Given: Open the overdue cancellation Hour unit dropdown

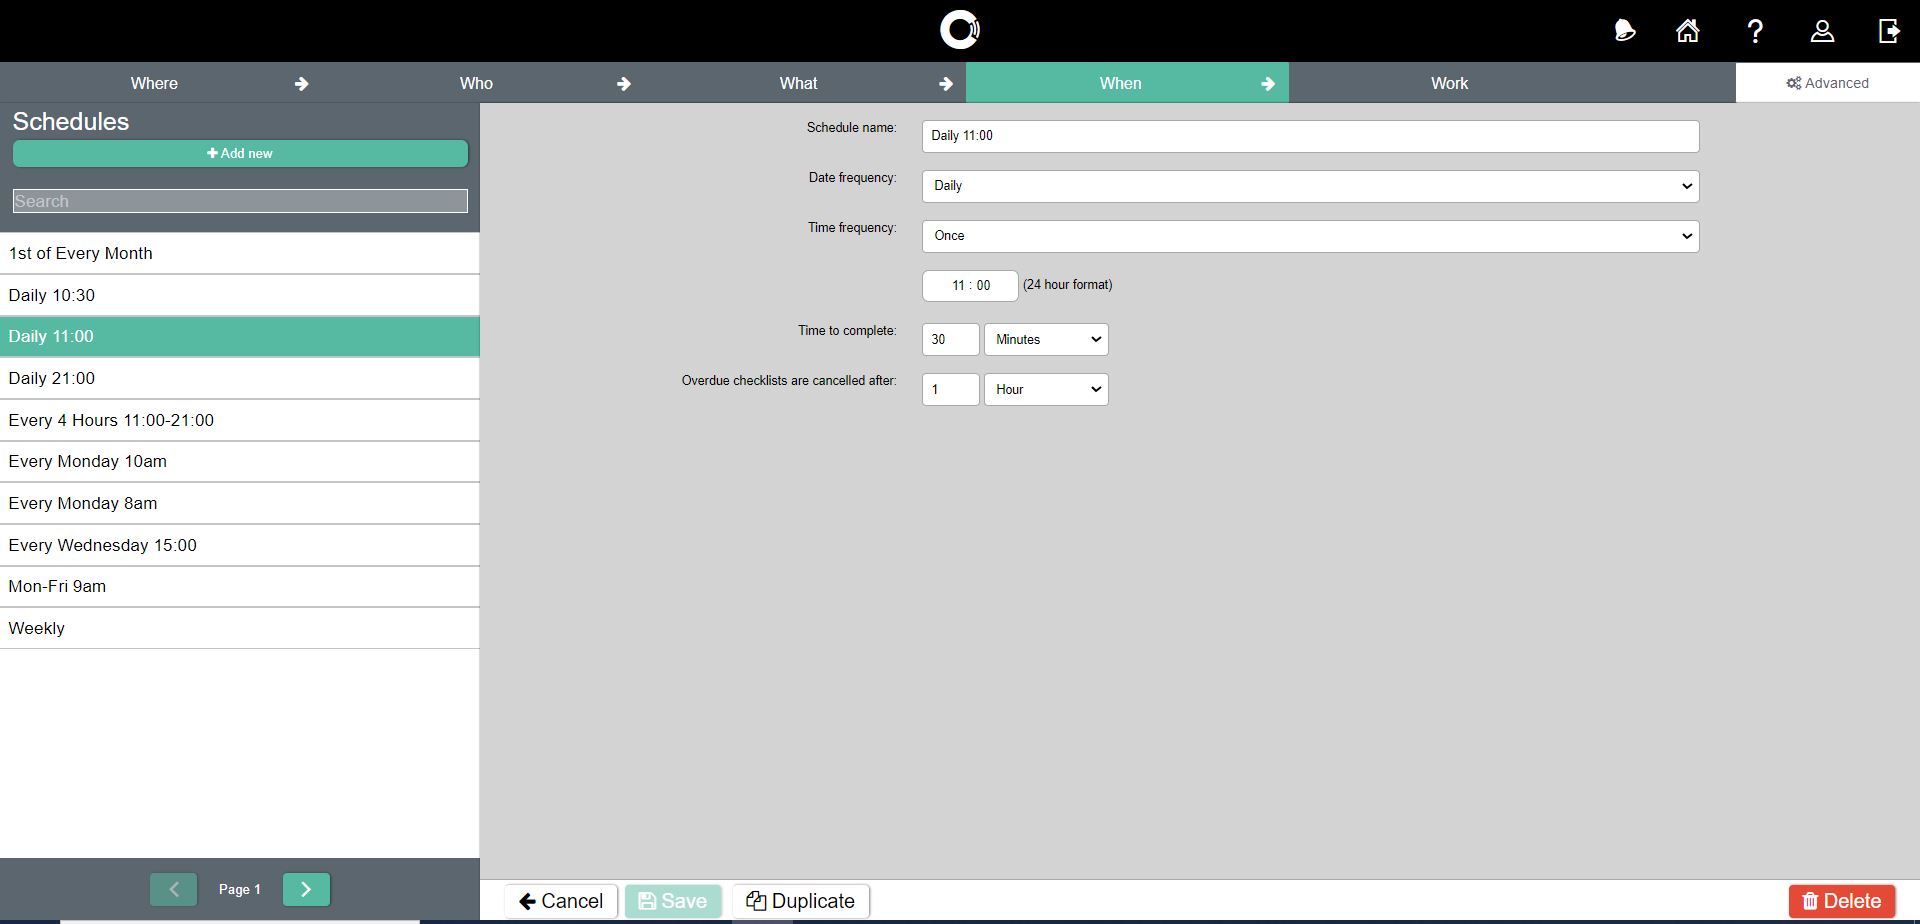Looking at the screenshot, I should (1046, 390).
